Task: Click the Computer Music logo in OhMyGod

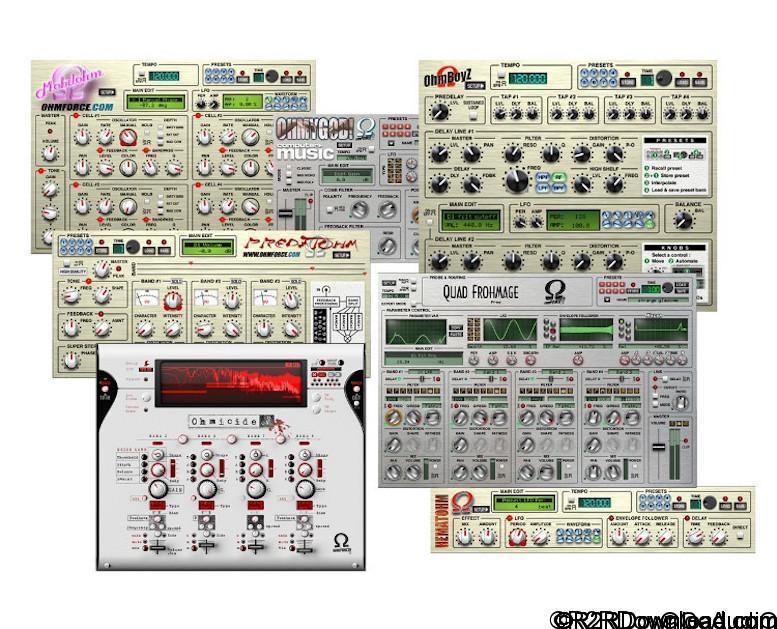Action: tap(305, 151)
